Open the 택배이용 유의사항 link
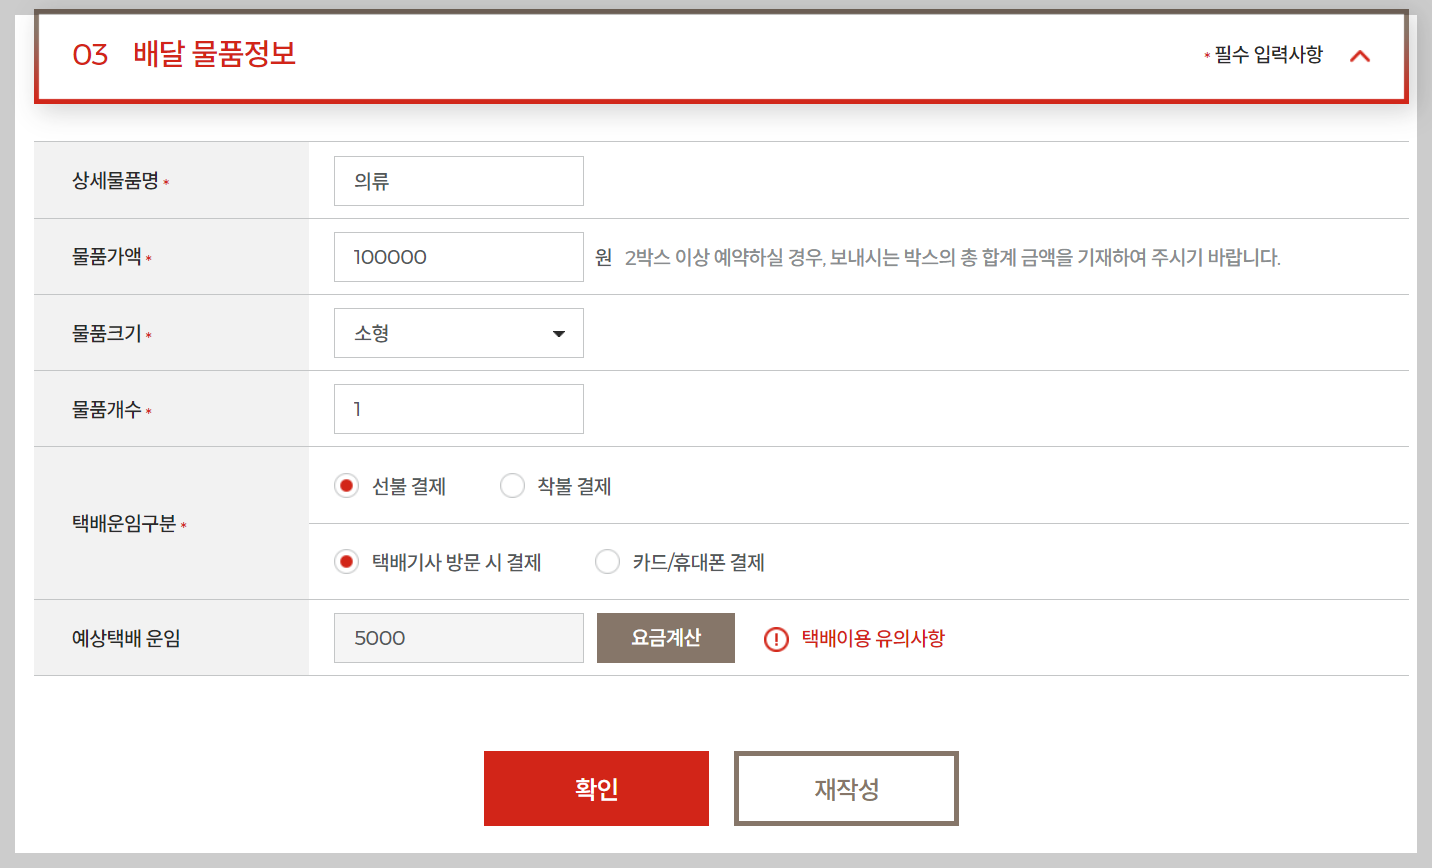 pos(873,638)
